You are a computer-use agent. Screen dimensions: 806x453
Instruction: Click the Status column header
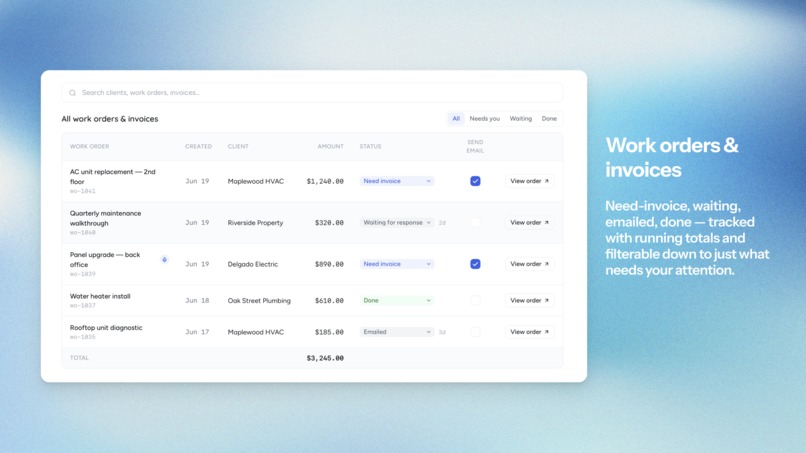click(x=371, y=147)
